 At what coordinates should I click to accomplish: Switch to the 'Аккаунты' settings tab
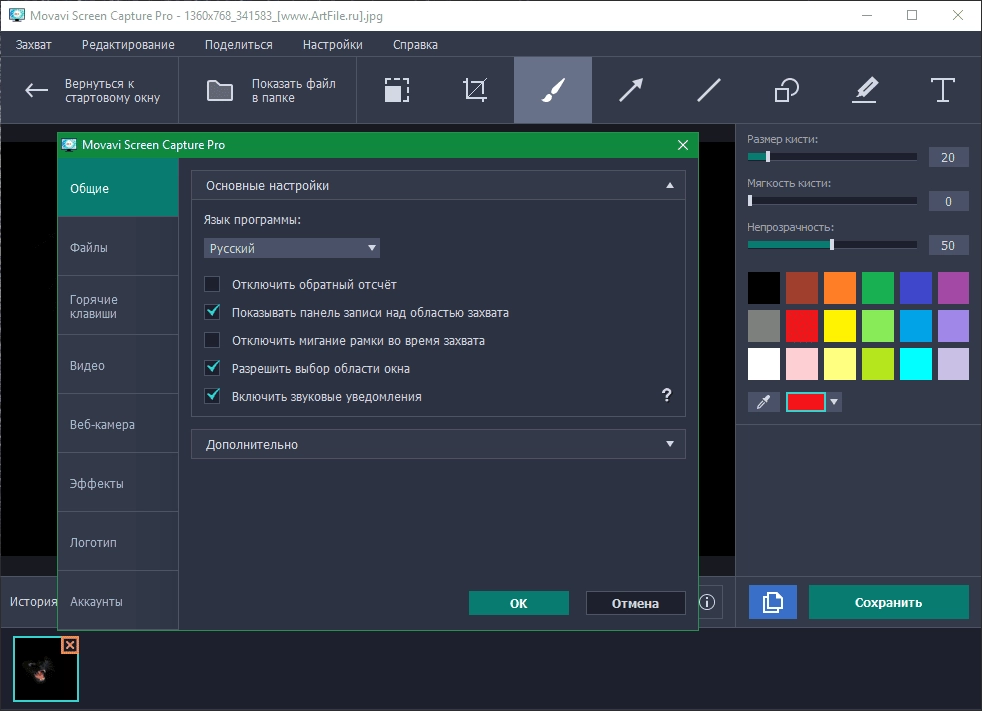tap(118, 601)
